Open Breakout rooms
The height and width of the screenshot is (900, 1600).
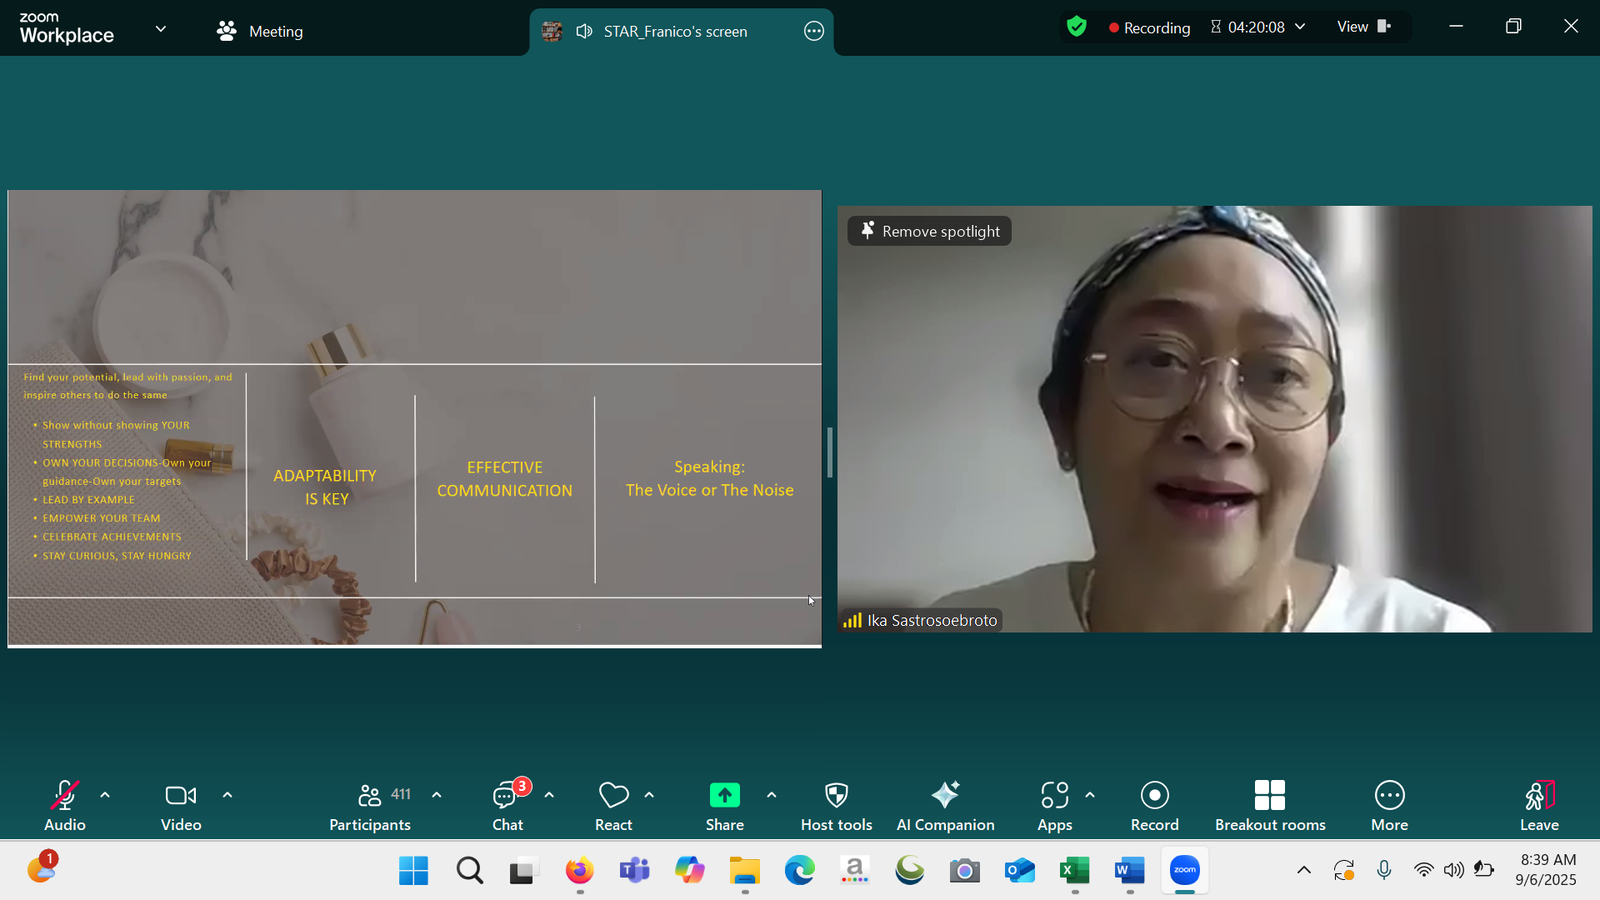pos(1269,805)
